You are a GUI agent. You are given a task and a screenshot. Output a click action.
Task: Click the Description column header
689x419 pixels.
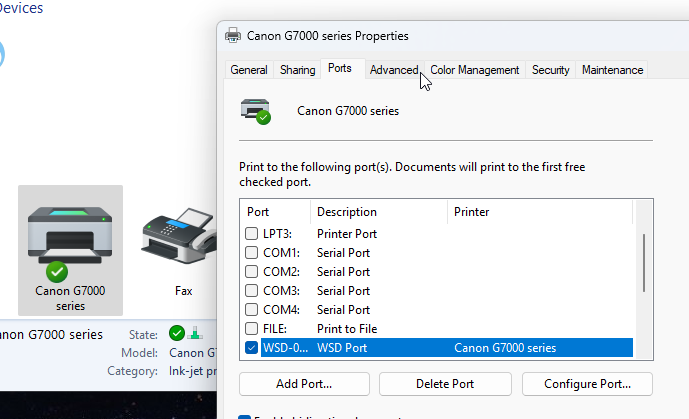[x=379, y=212]
